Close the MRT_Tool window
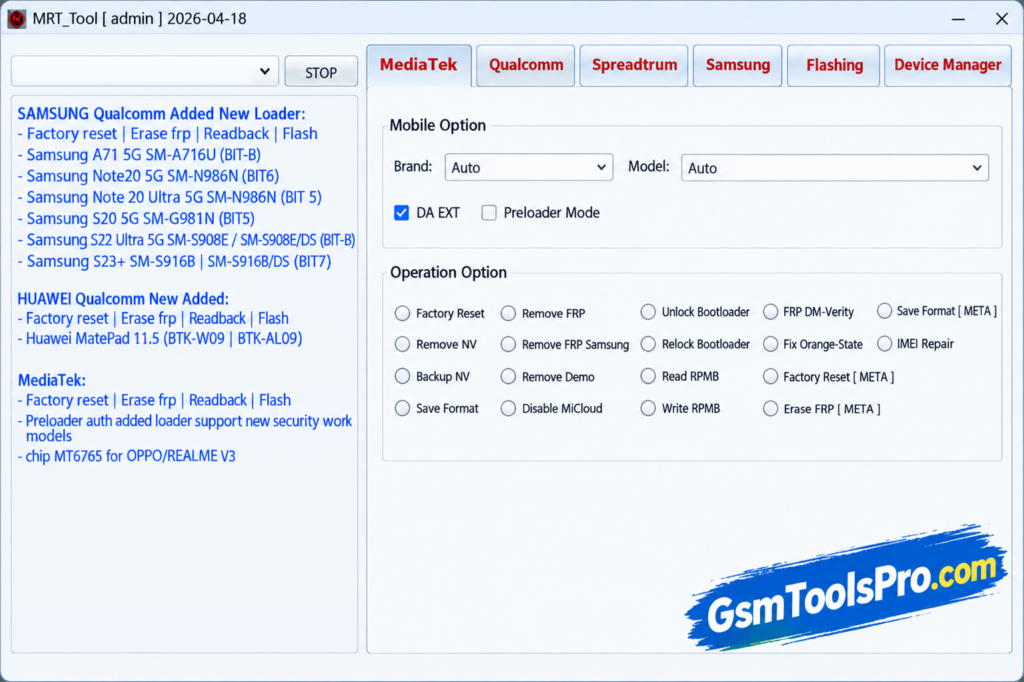Screen dimensions: 1024x682 [1002, 19]
